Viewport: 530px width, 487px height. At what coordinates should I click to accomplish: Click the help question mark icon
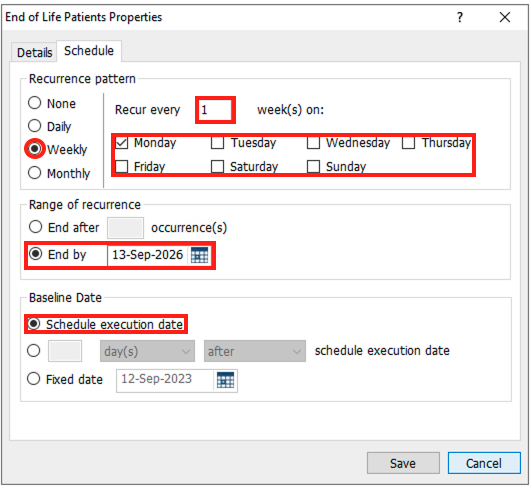click(460, 17)
